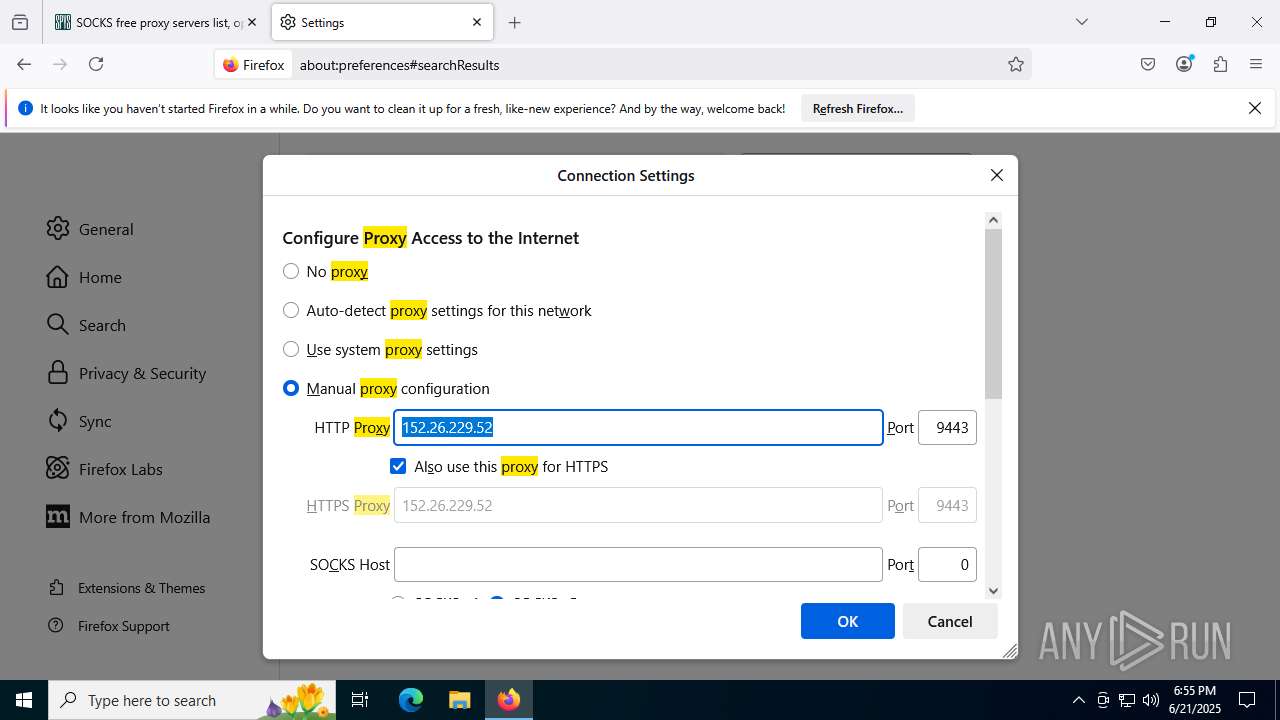Open the Windows notification center
Viewport: 1280px width, 720px height.
coord(1247,700)
